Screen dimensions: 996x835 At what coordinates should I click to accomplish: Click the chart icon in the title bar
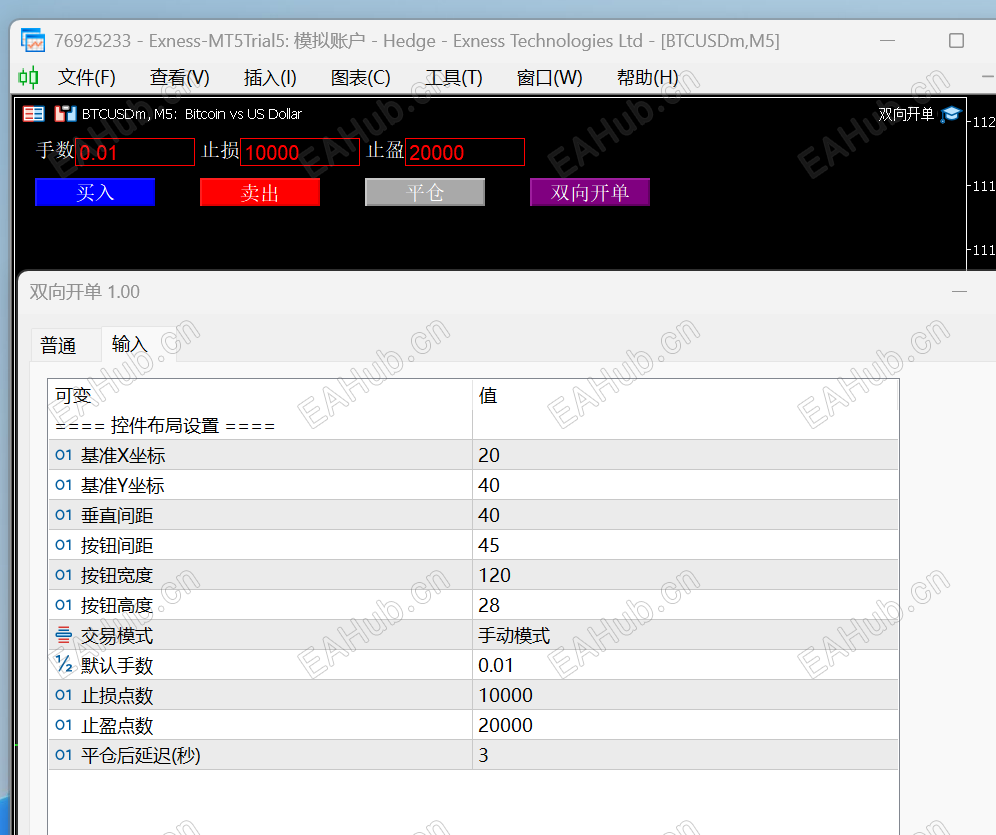31,40
